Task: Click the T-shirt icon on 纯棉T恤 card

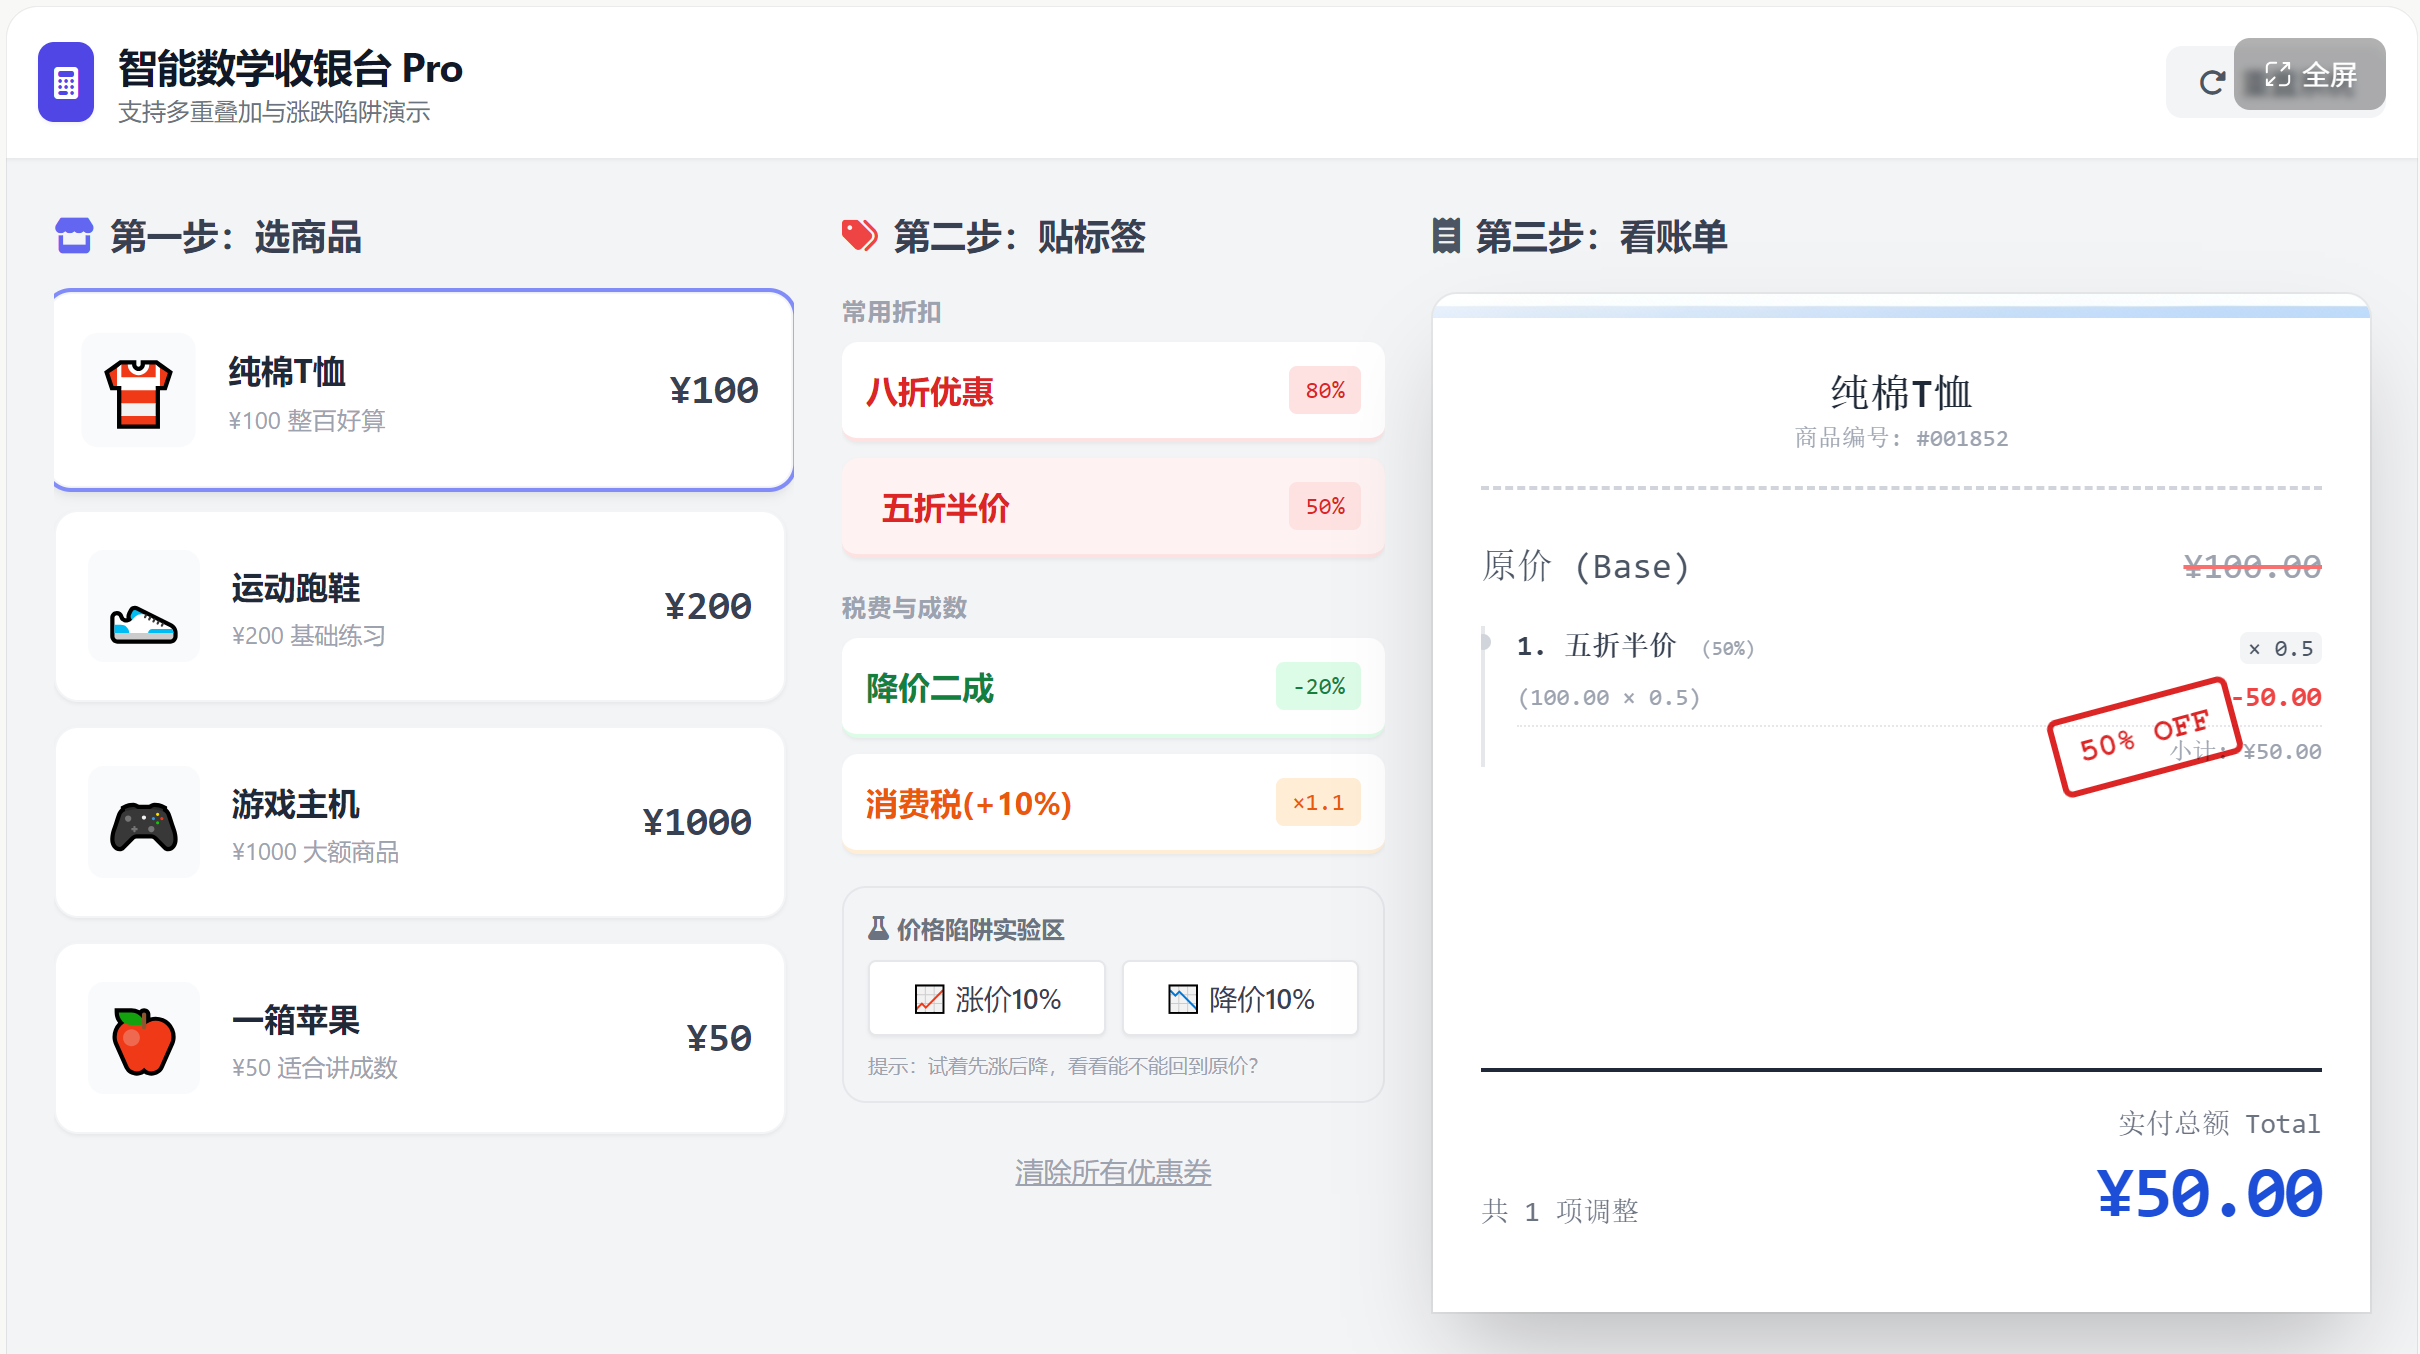Action: (139, 390)
